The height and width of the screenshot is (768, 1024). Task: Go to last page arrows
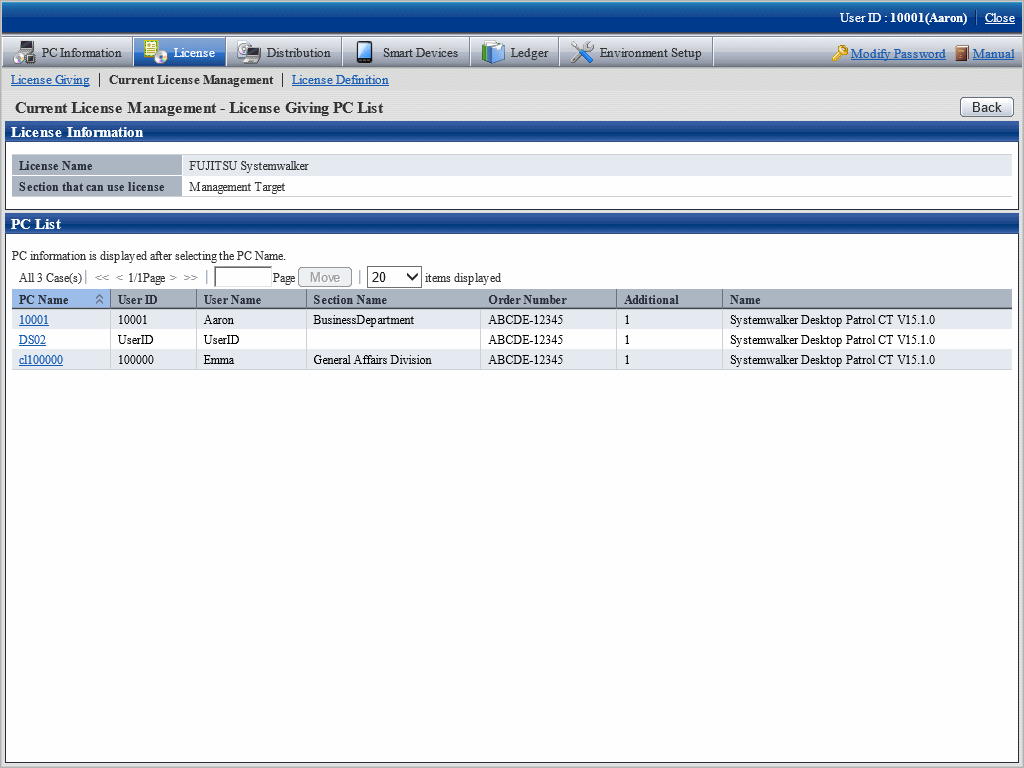(x=190, y=278)
